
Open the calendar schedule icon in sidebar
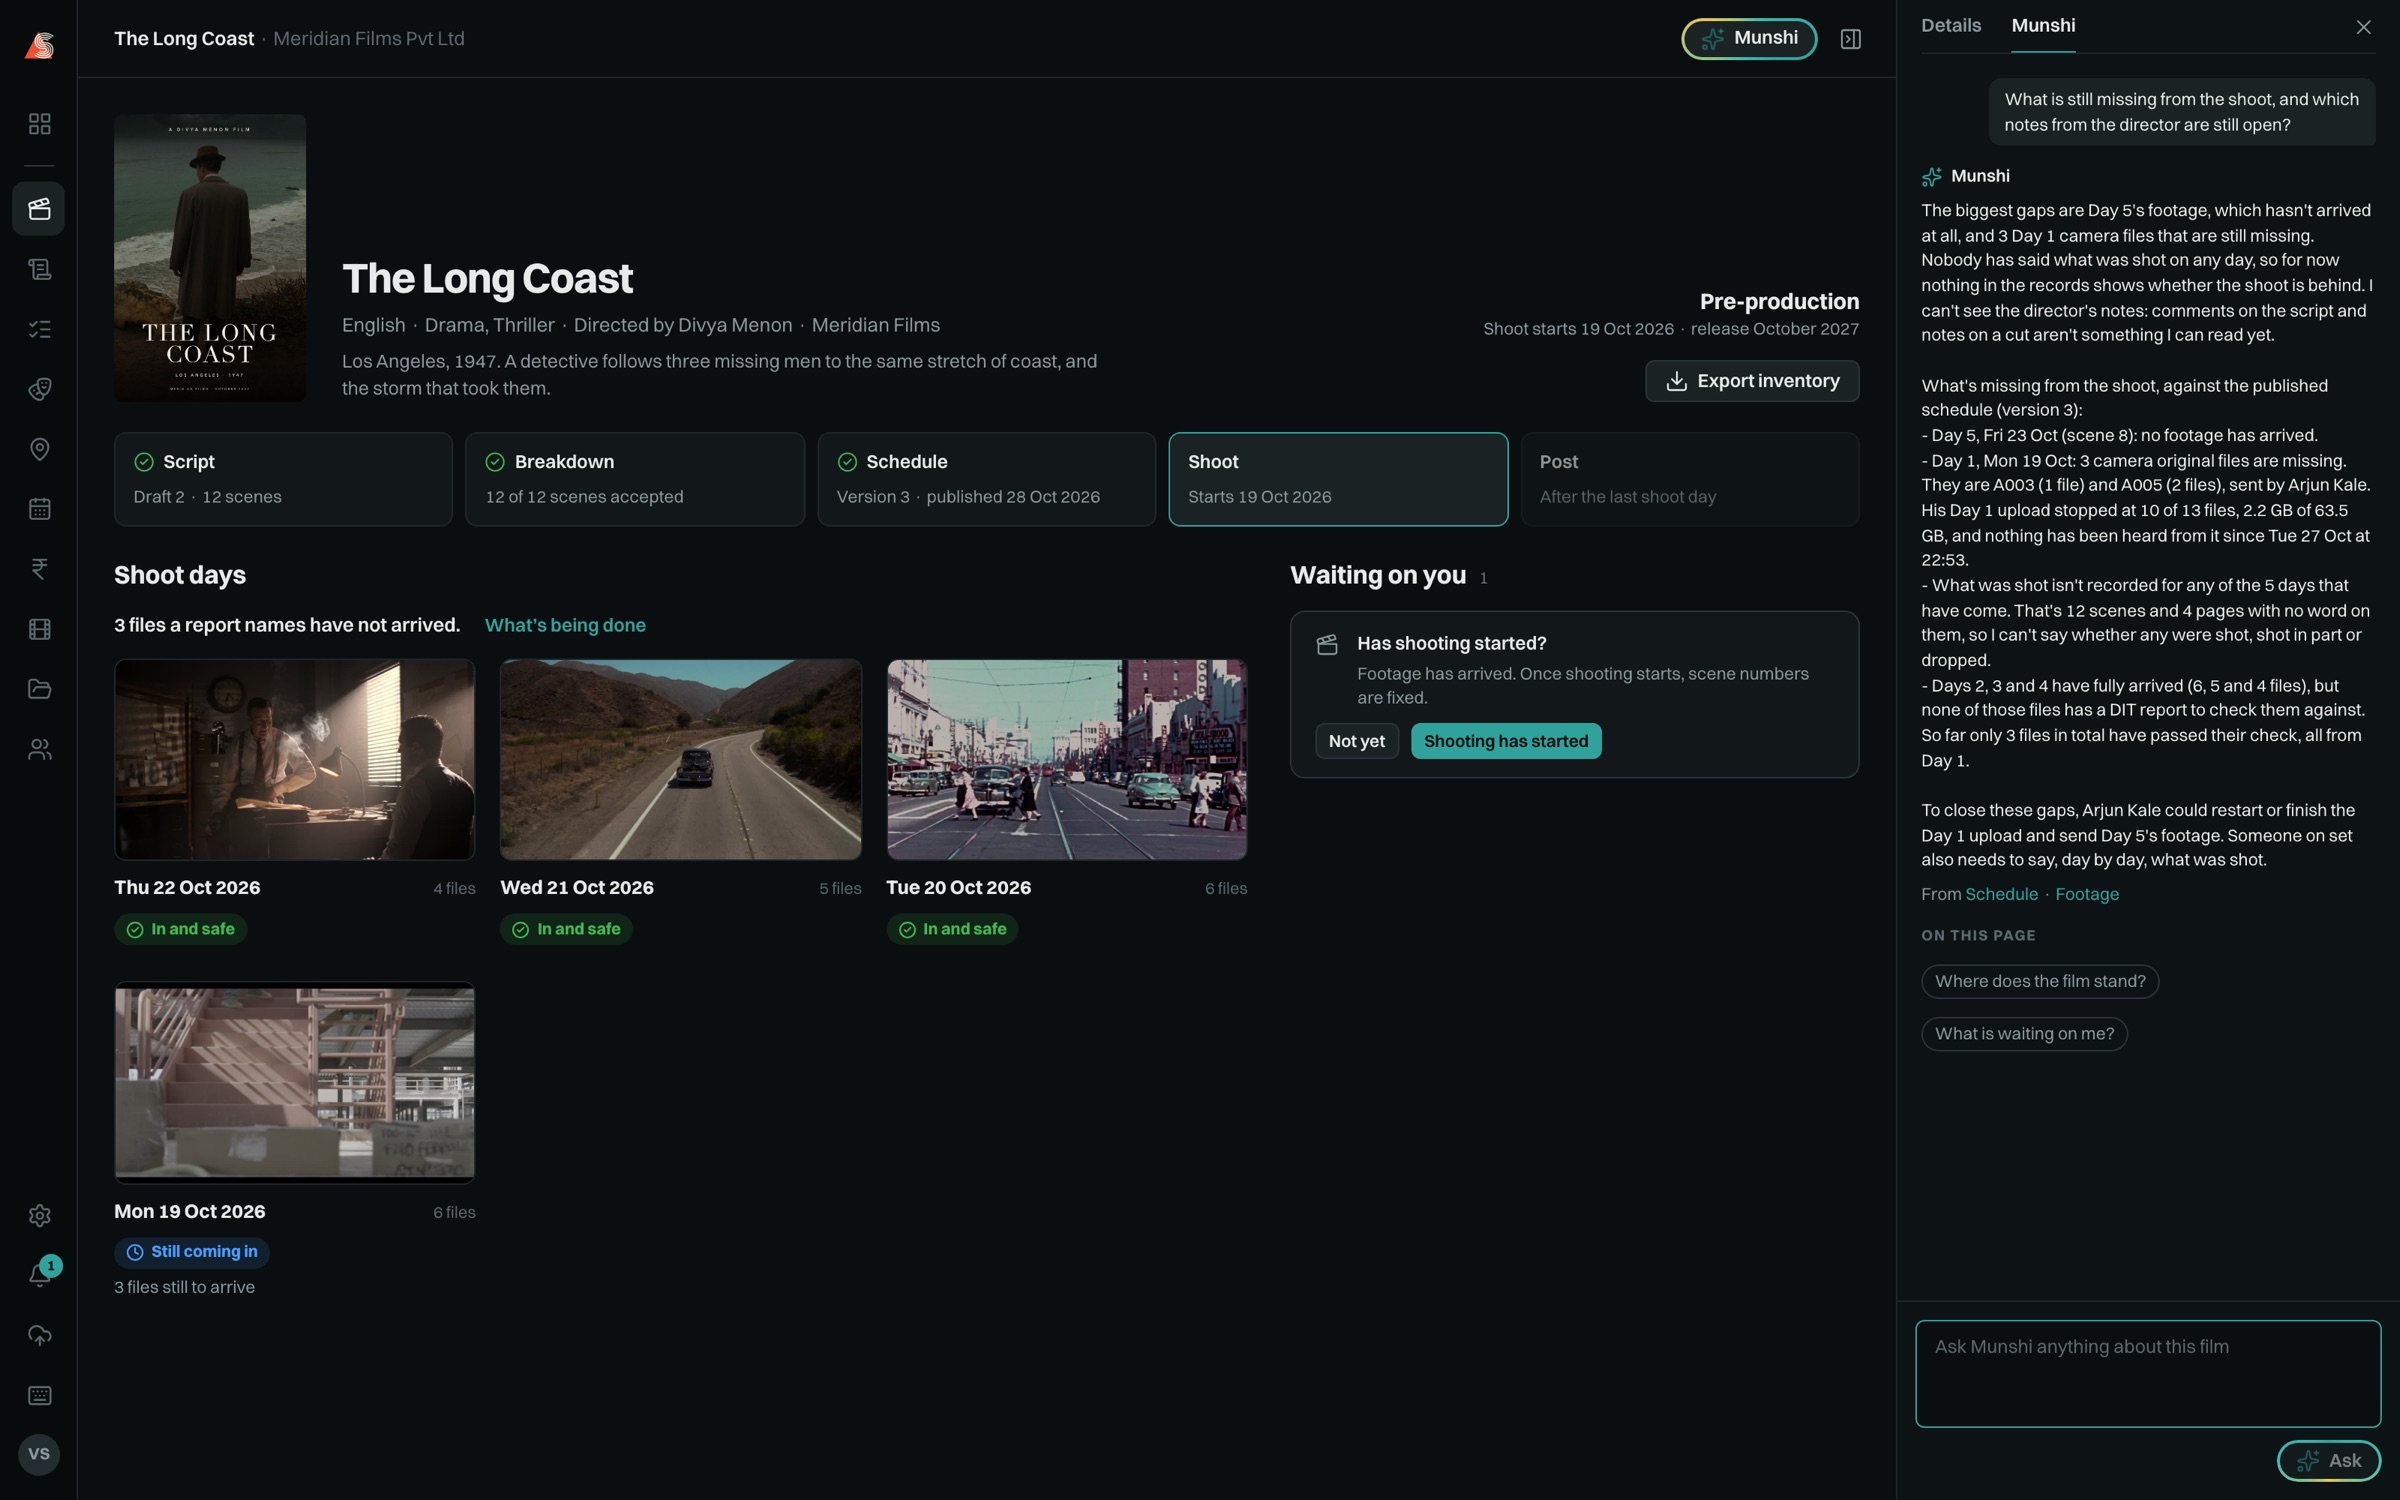[39, 509]
